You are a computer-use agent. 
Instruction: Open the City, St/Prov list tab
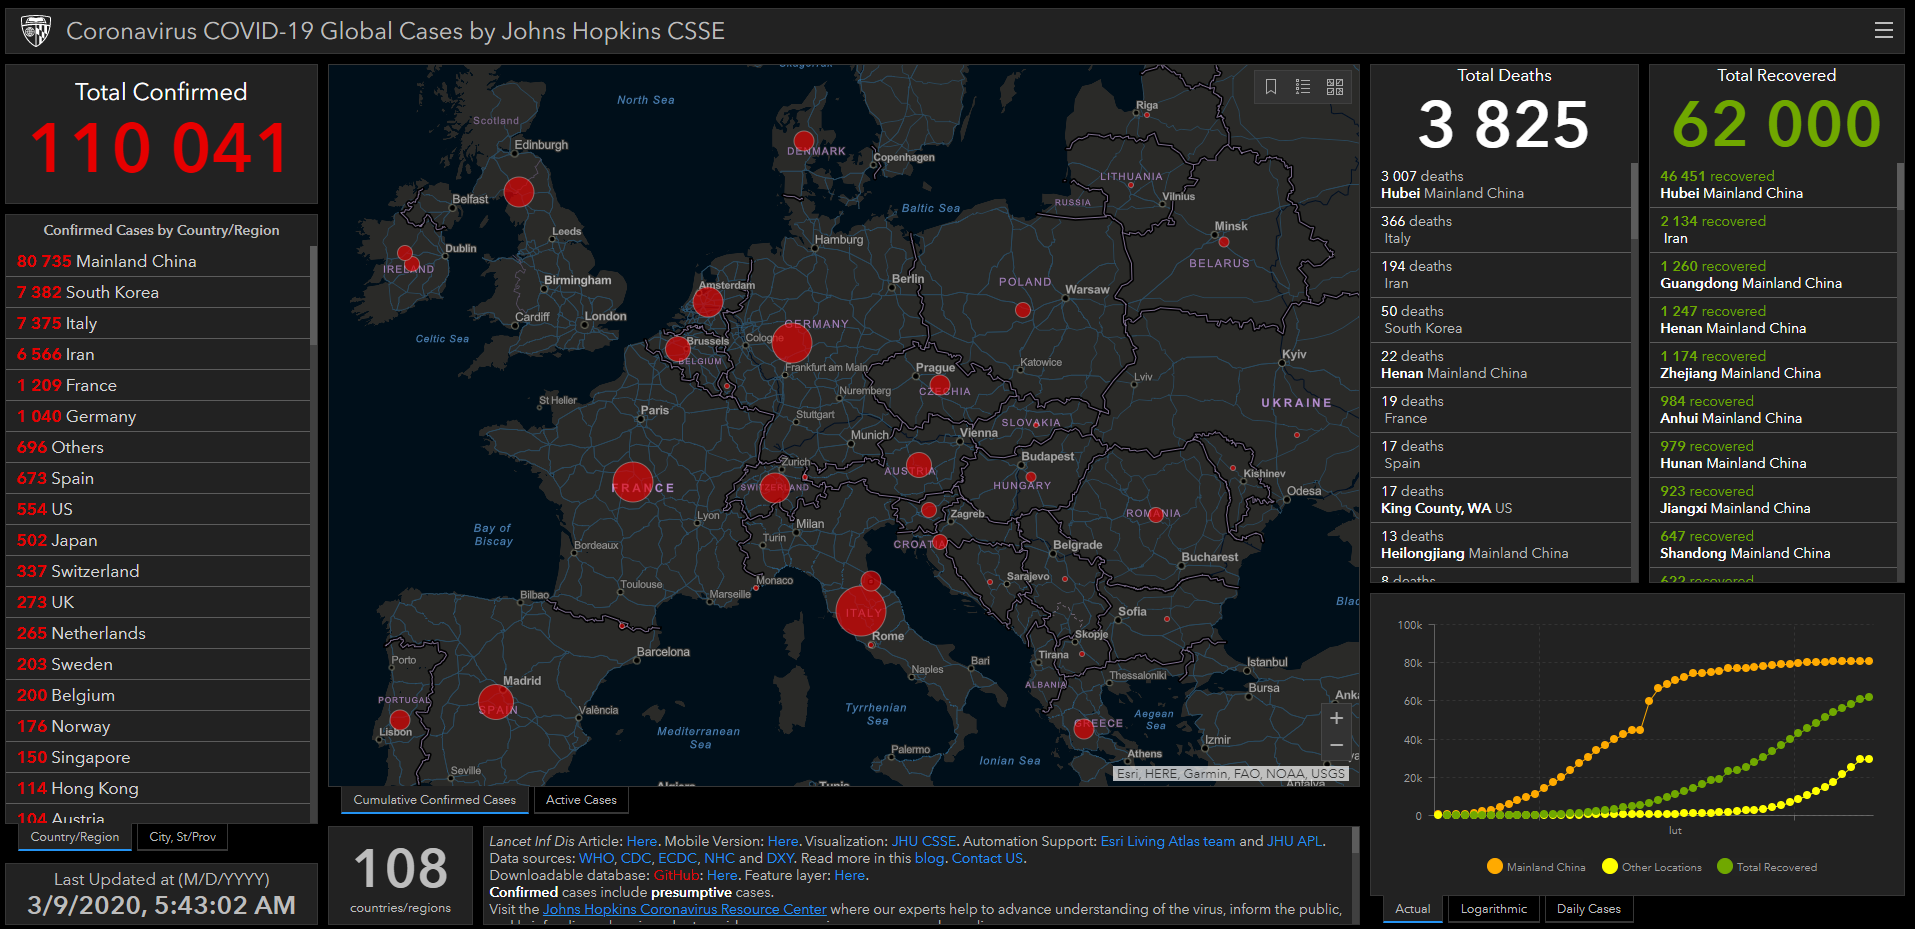pos(182,837)
